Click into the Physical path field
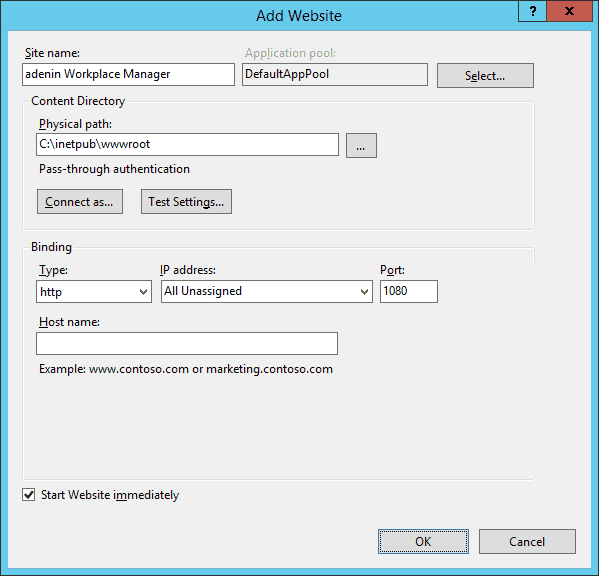599x576 pixels. (x=187, y=144)
